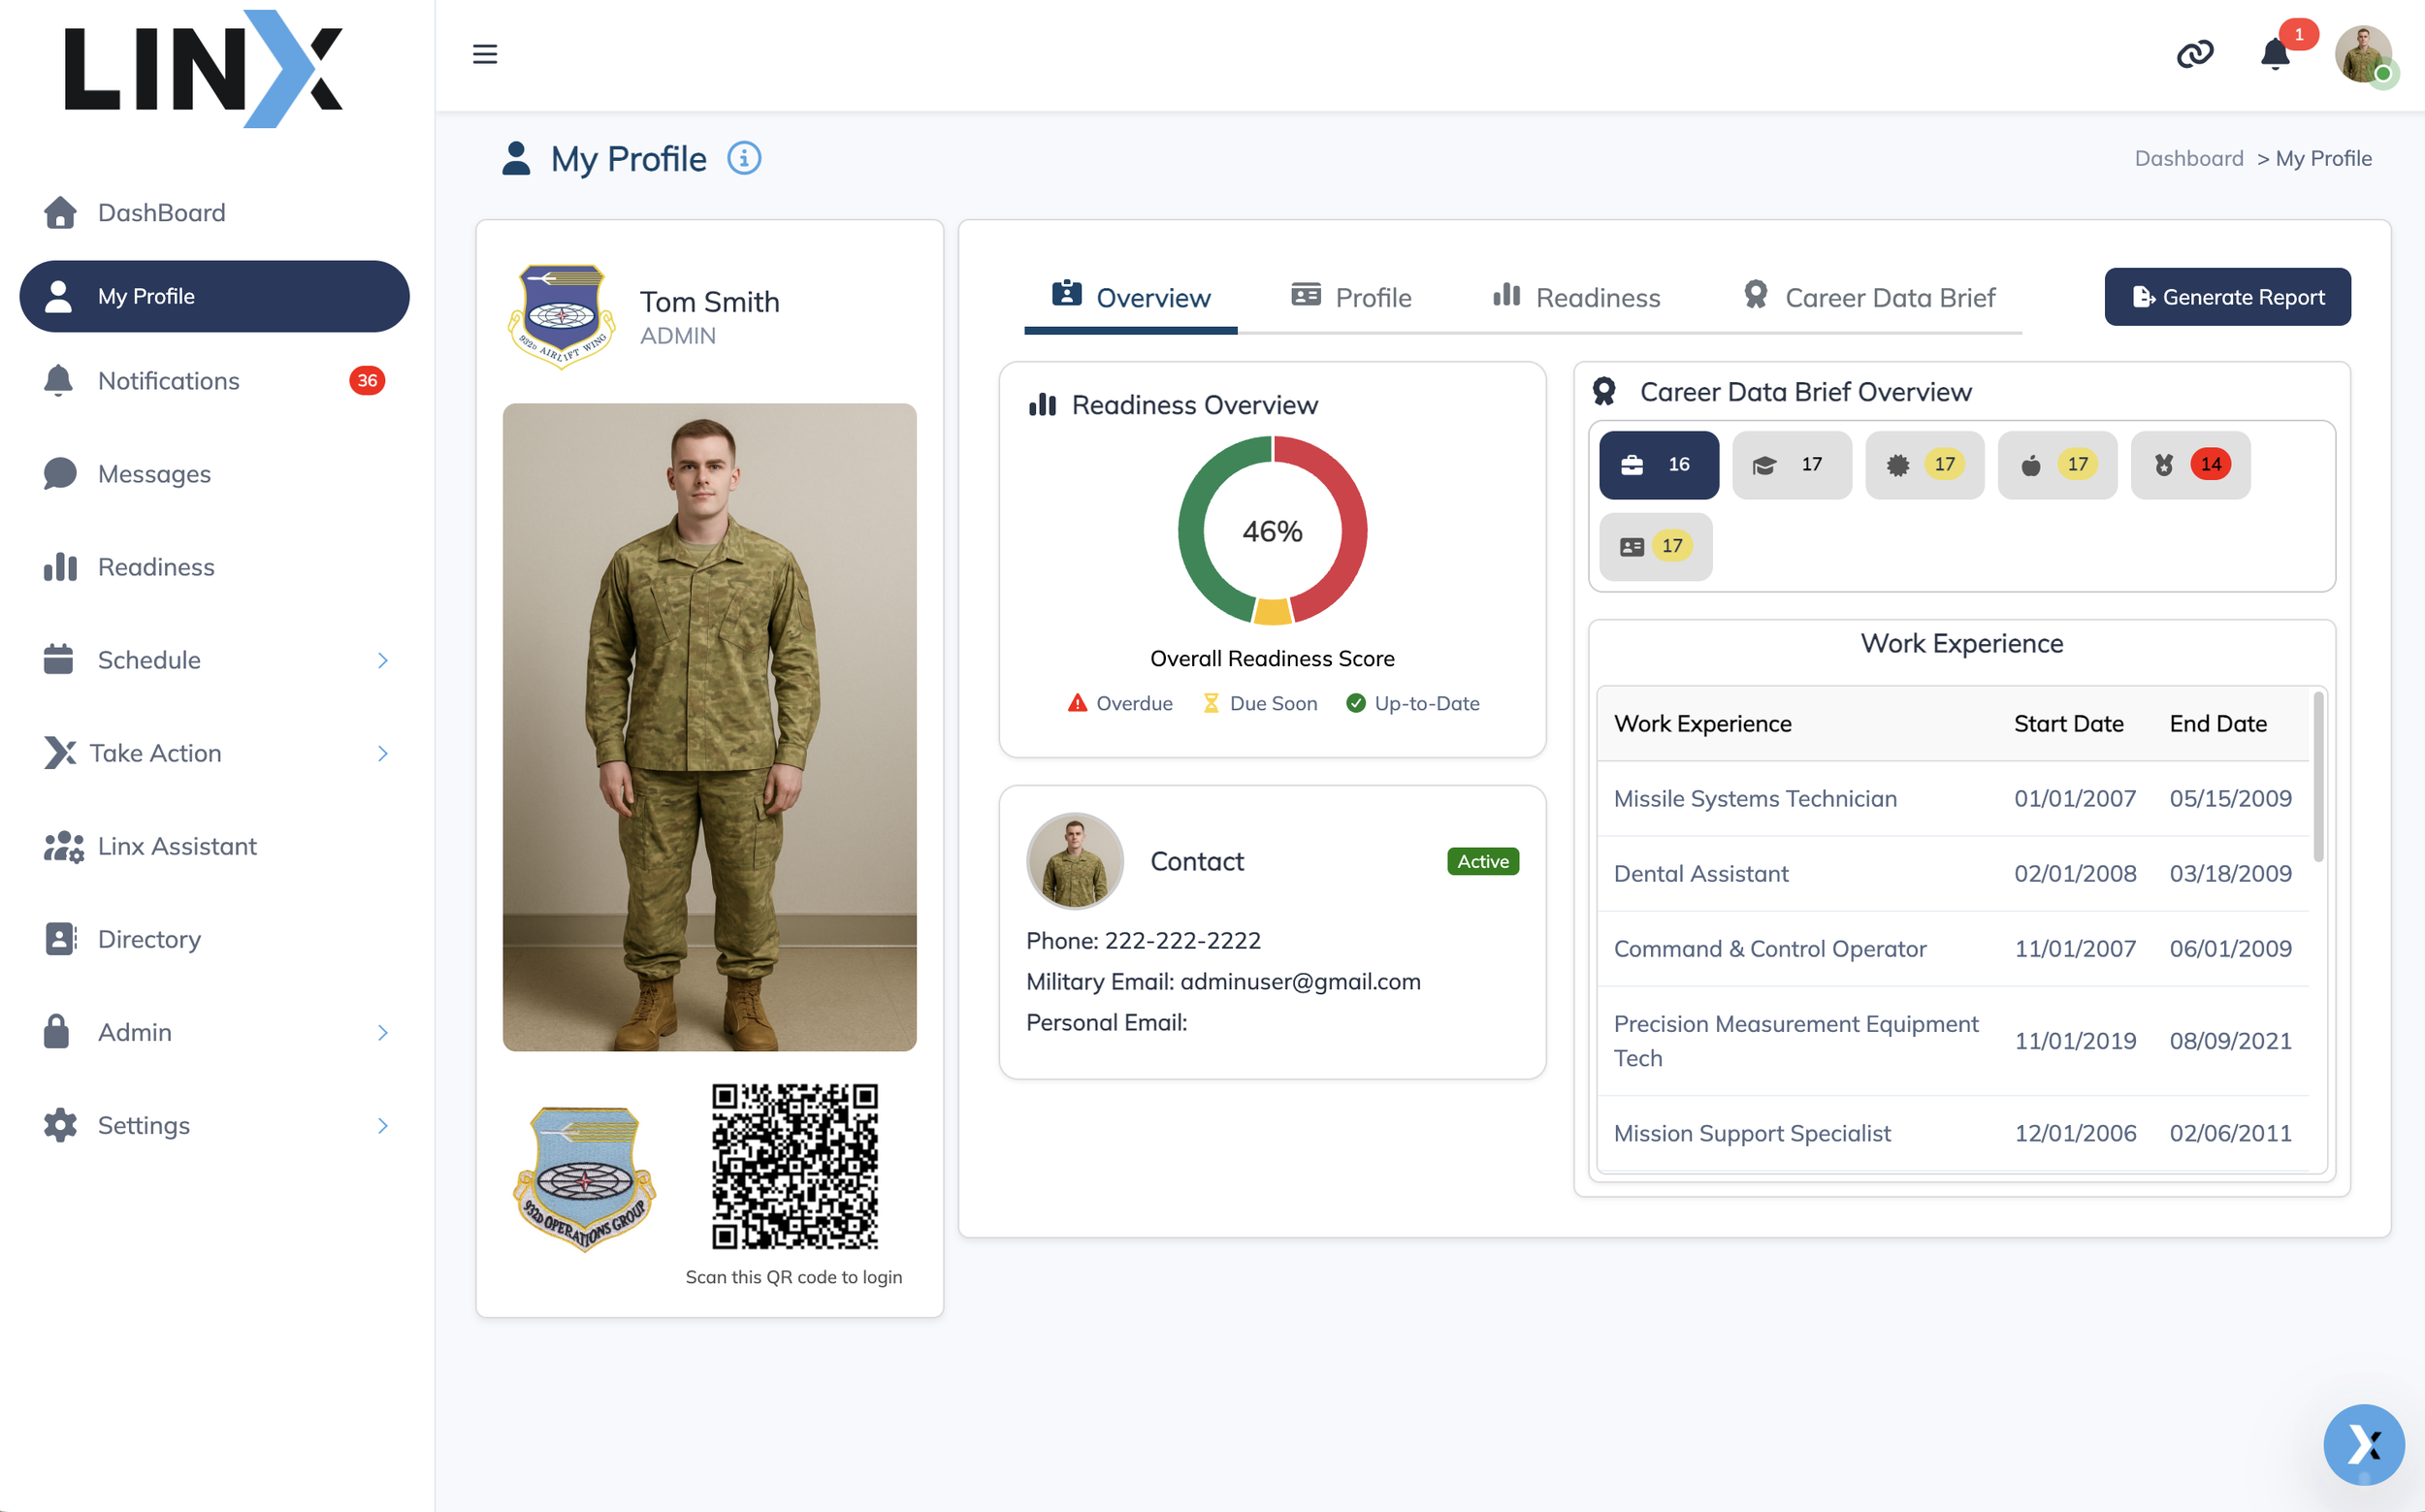Image resolution: width=2425 pixels, height=1512 pixels.
Task: Select the medal category showing 14
Action: [x=2189, y=465]
